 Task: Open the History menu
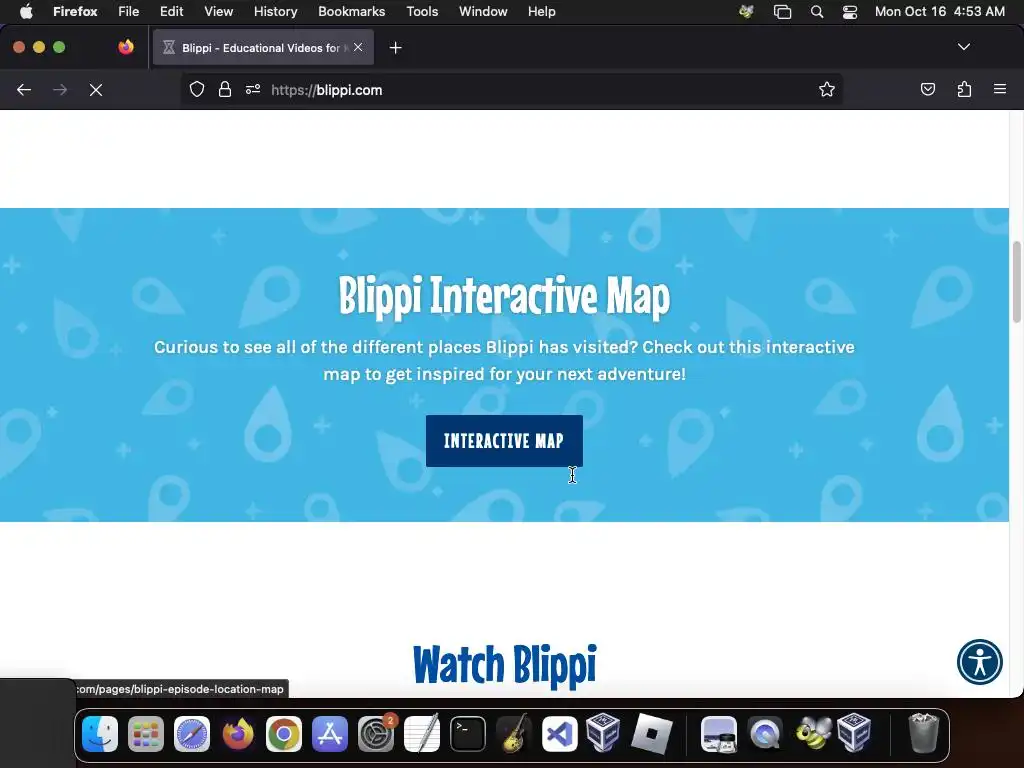[x=276, y=11]
